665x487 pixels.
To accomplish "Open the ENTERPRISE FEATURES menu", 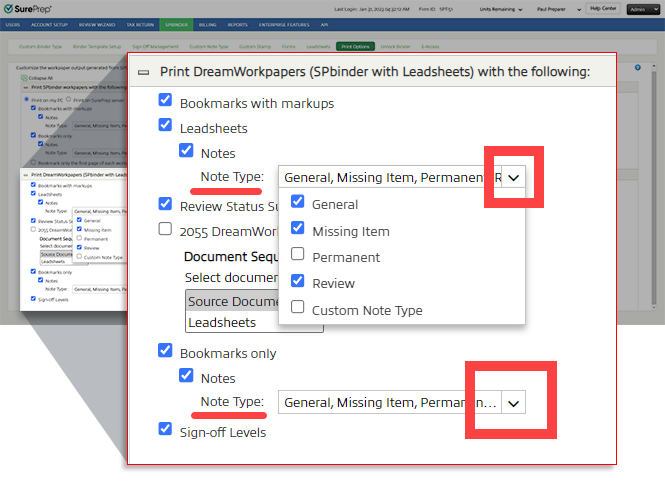I will (x=284, y=25).
